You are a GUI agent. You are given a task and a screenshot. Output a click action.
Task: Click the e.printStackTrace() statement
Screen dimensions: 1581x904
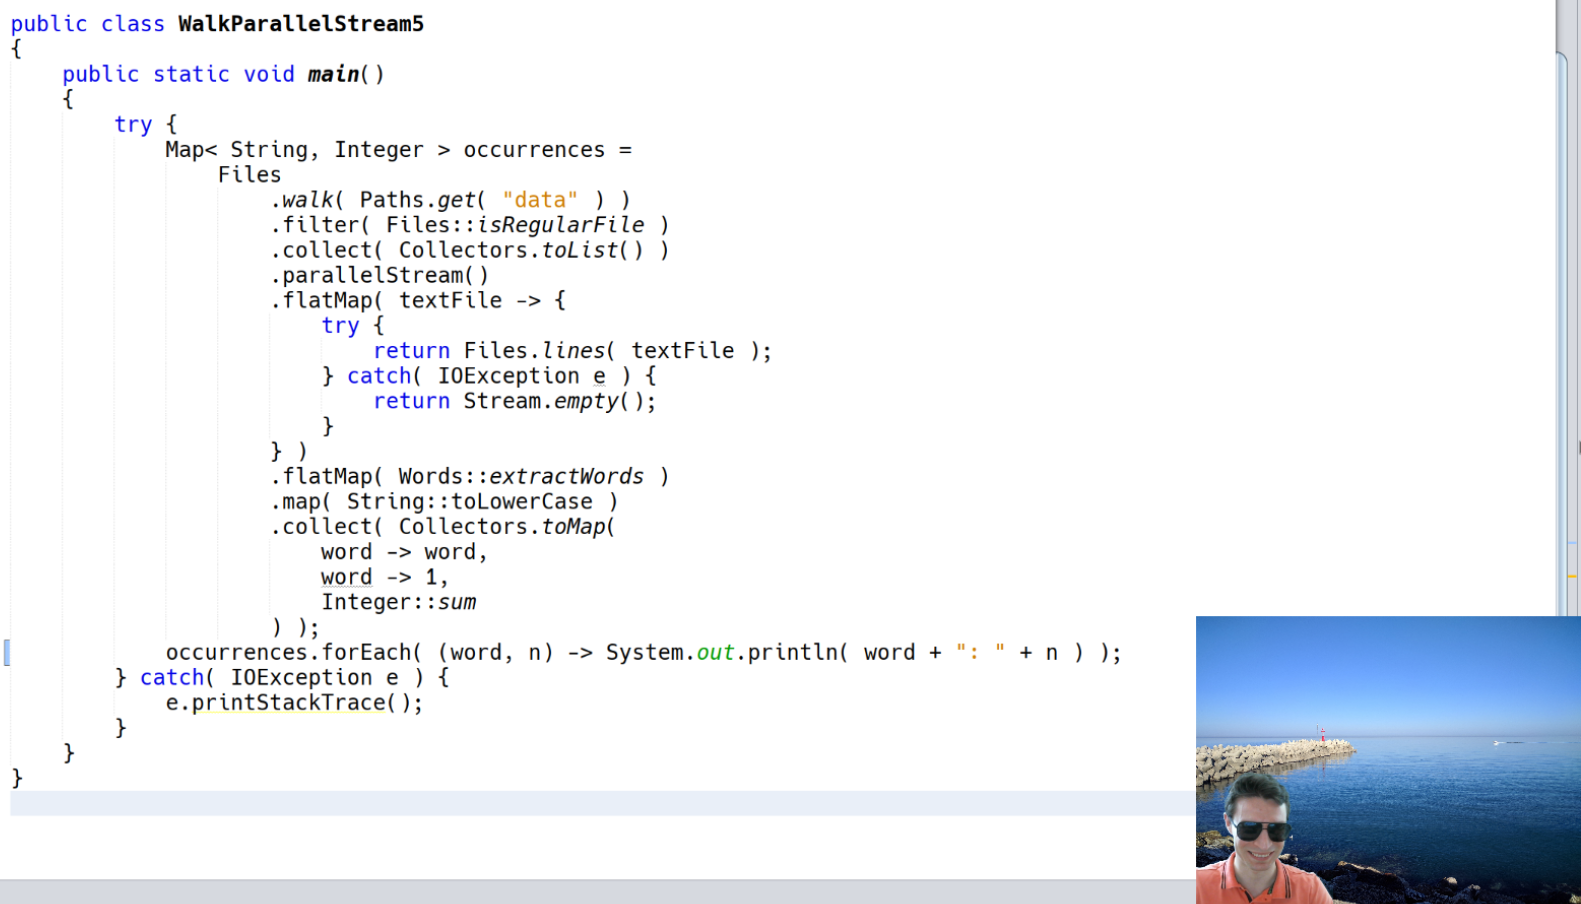coord(294,703)
